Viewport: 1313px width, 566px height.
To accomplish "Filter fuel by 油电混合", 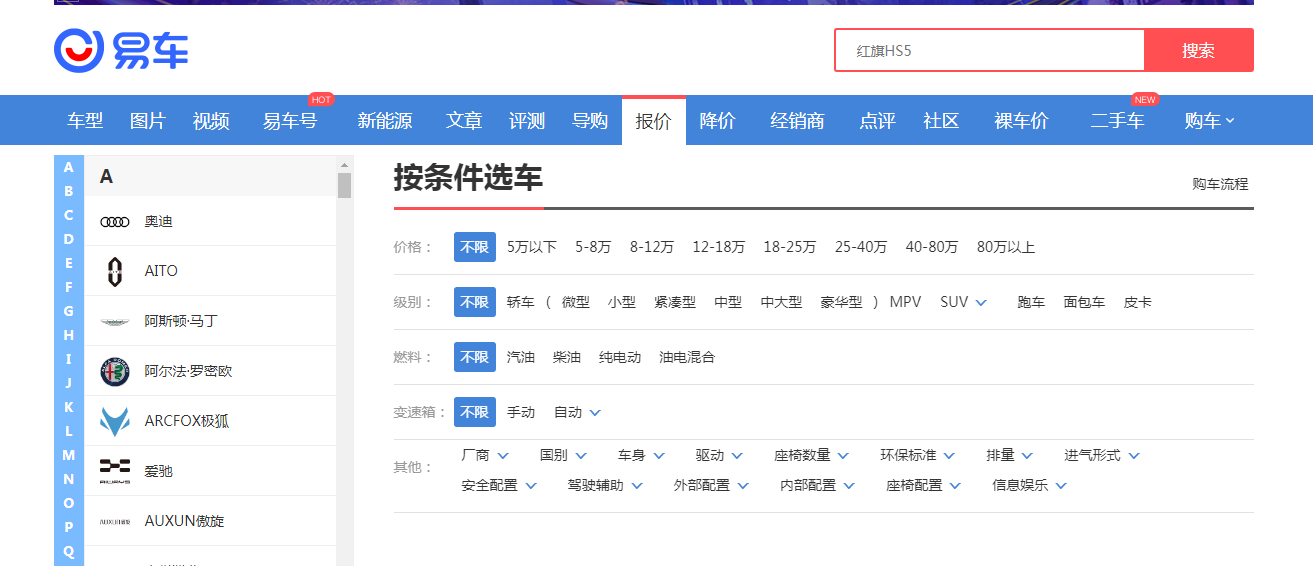I will [x=687, y=357].
